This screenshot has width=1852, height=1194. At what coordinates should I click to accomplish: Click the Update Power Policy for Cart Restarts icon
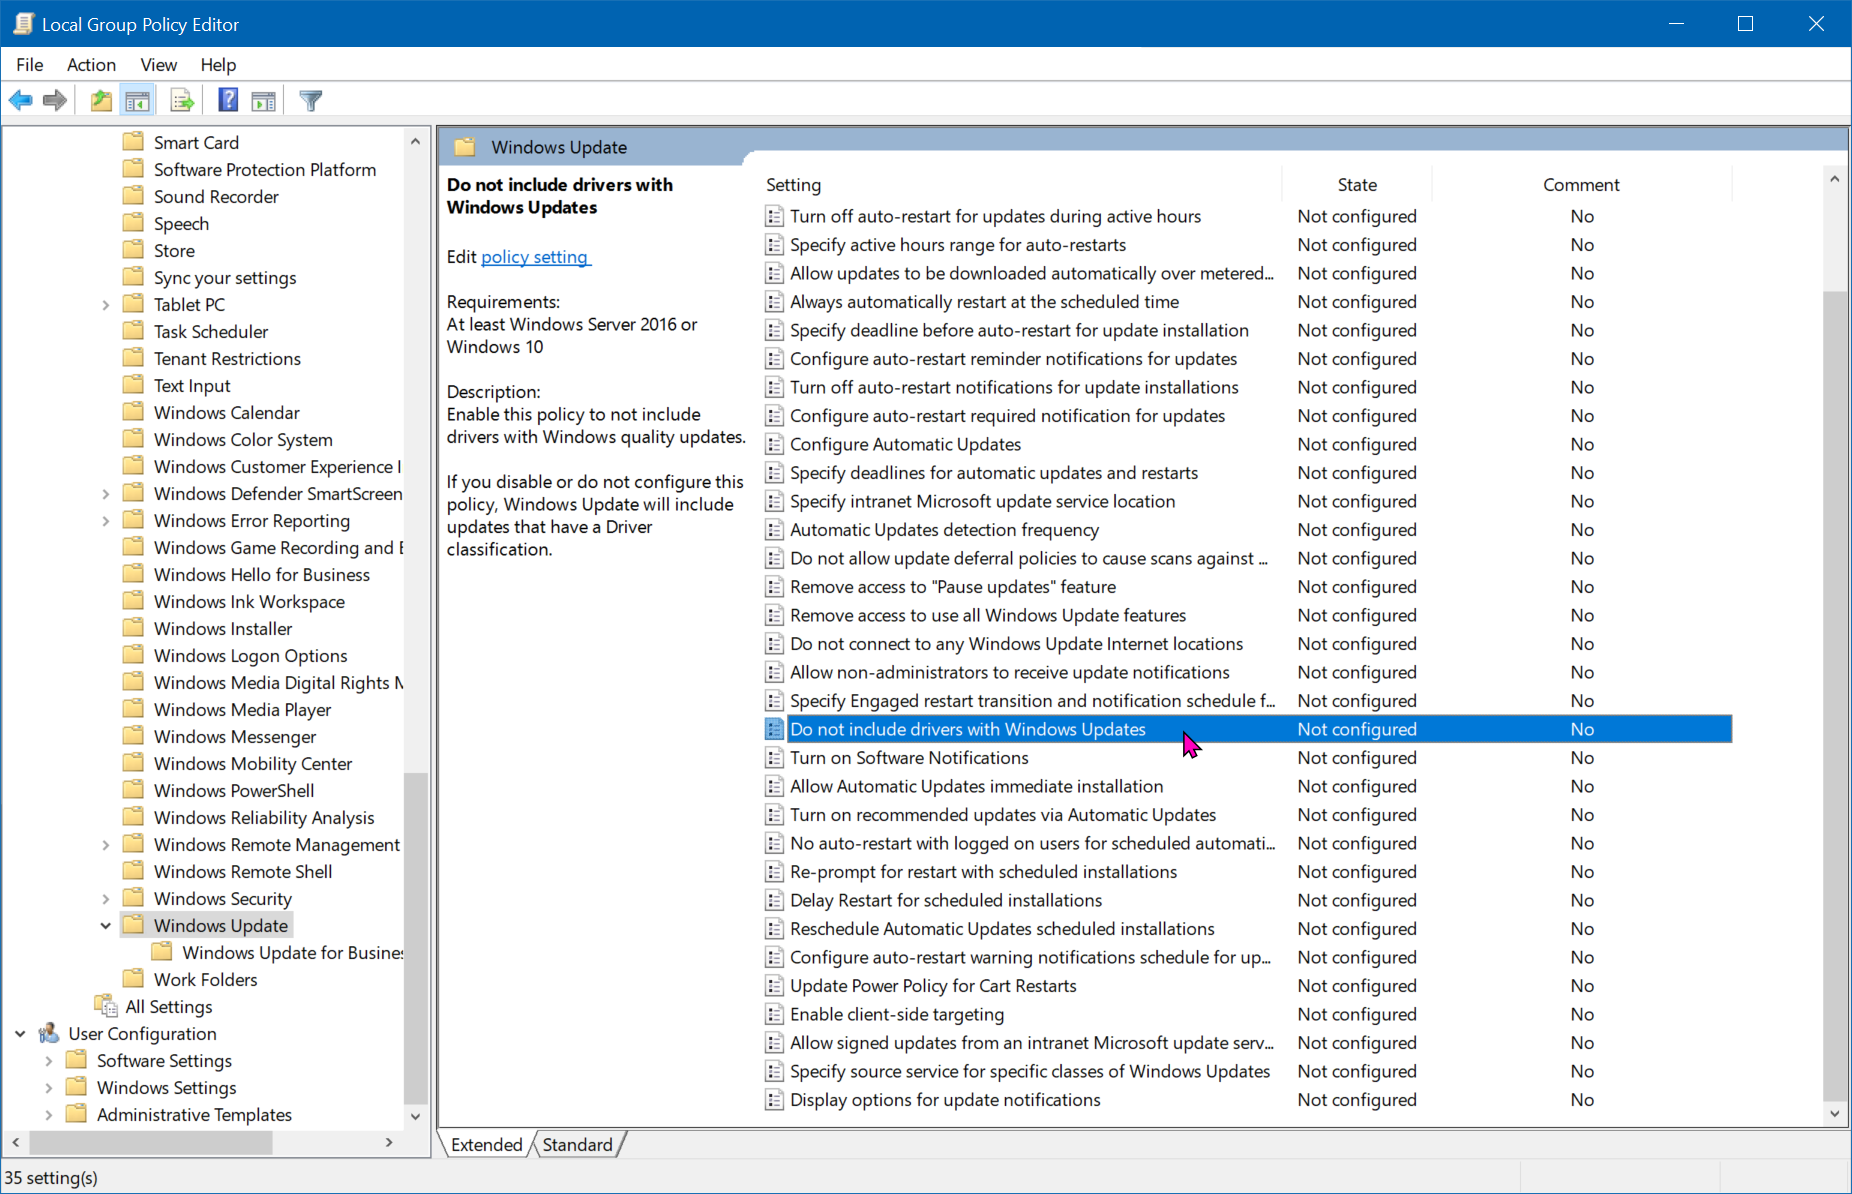tap(774, 986)
